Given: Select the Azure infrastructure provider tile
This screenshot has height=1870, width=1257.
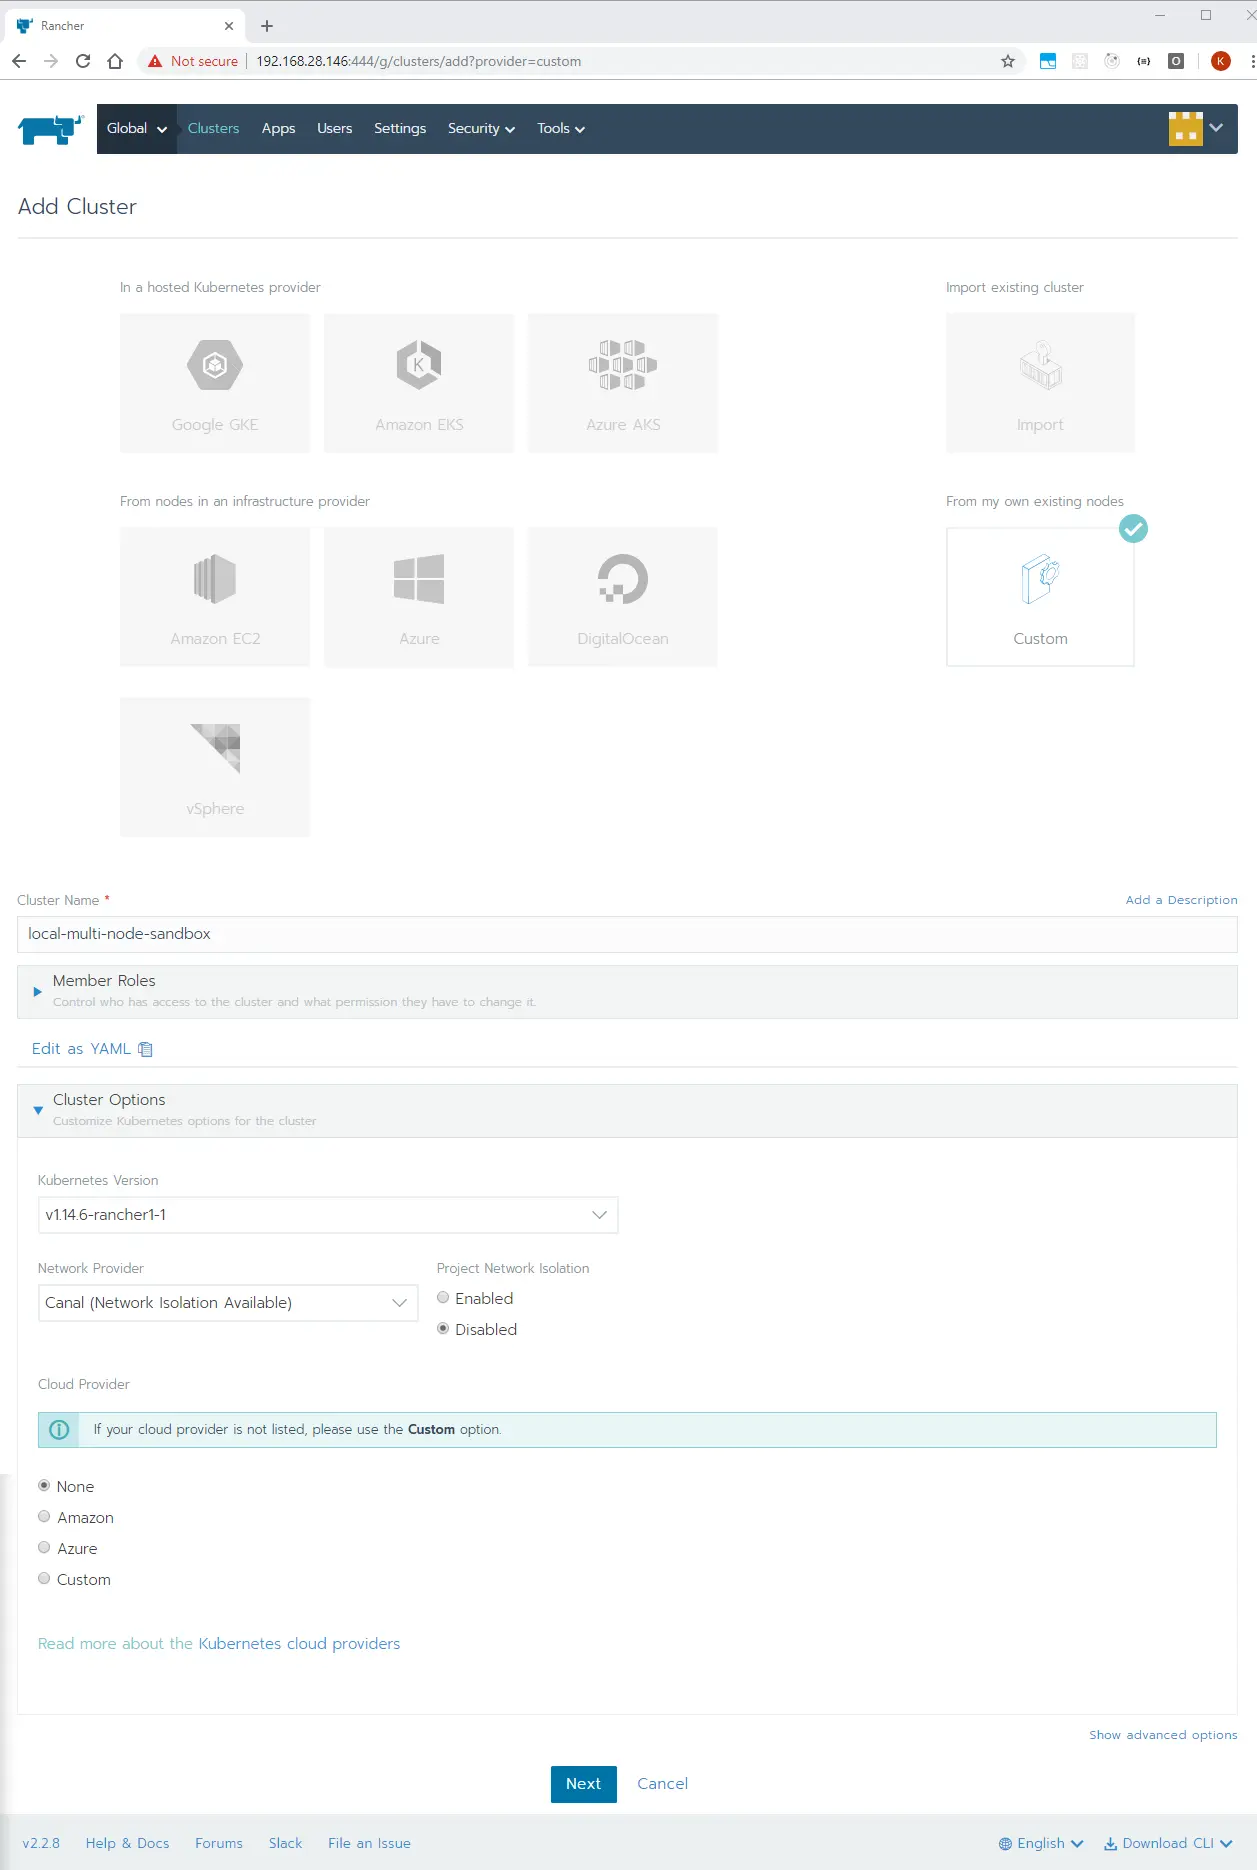Looking at the screenshot, I should click(419, 597).
